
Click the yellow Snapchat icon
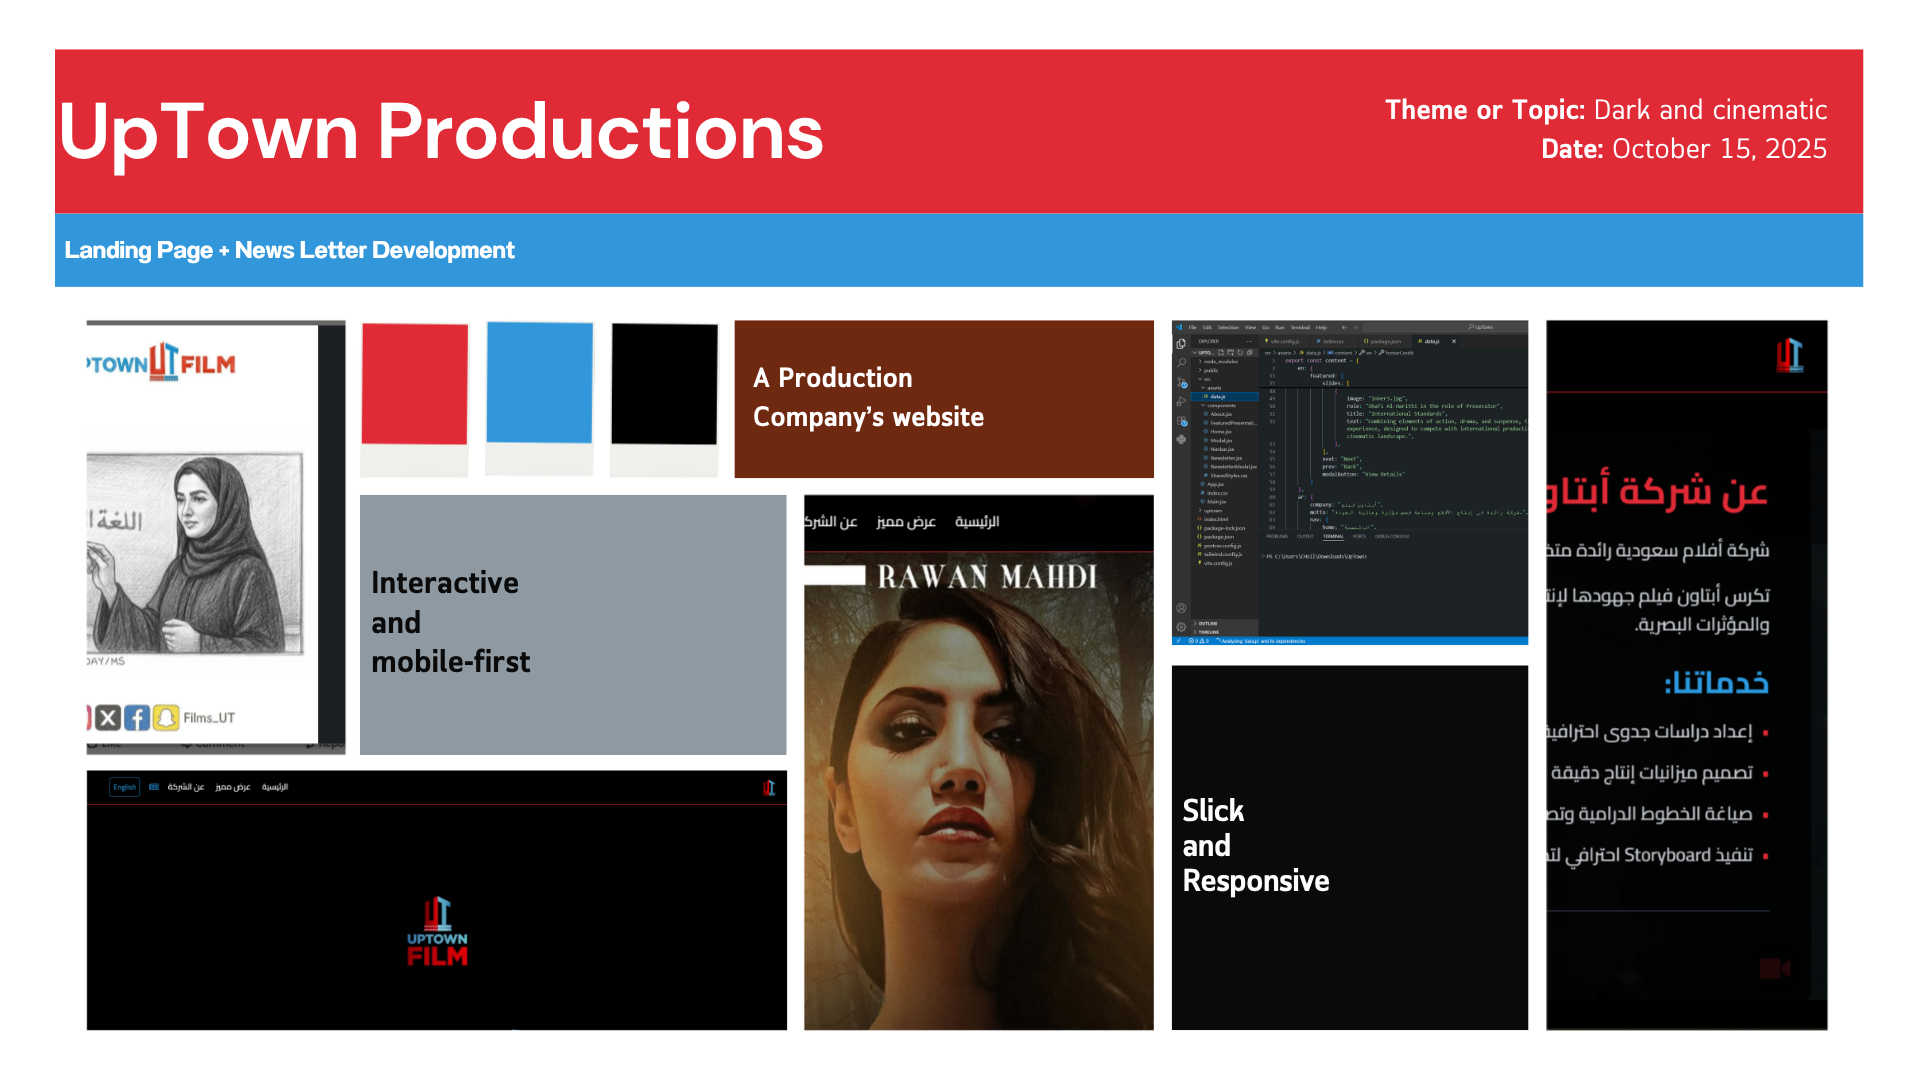(x=167, y=718)
